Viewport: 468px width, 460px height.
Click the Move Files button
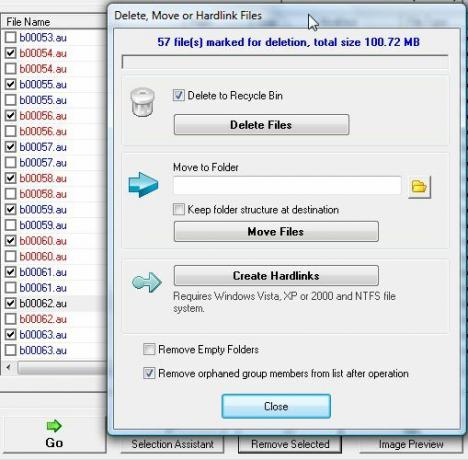(276, 231)
